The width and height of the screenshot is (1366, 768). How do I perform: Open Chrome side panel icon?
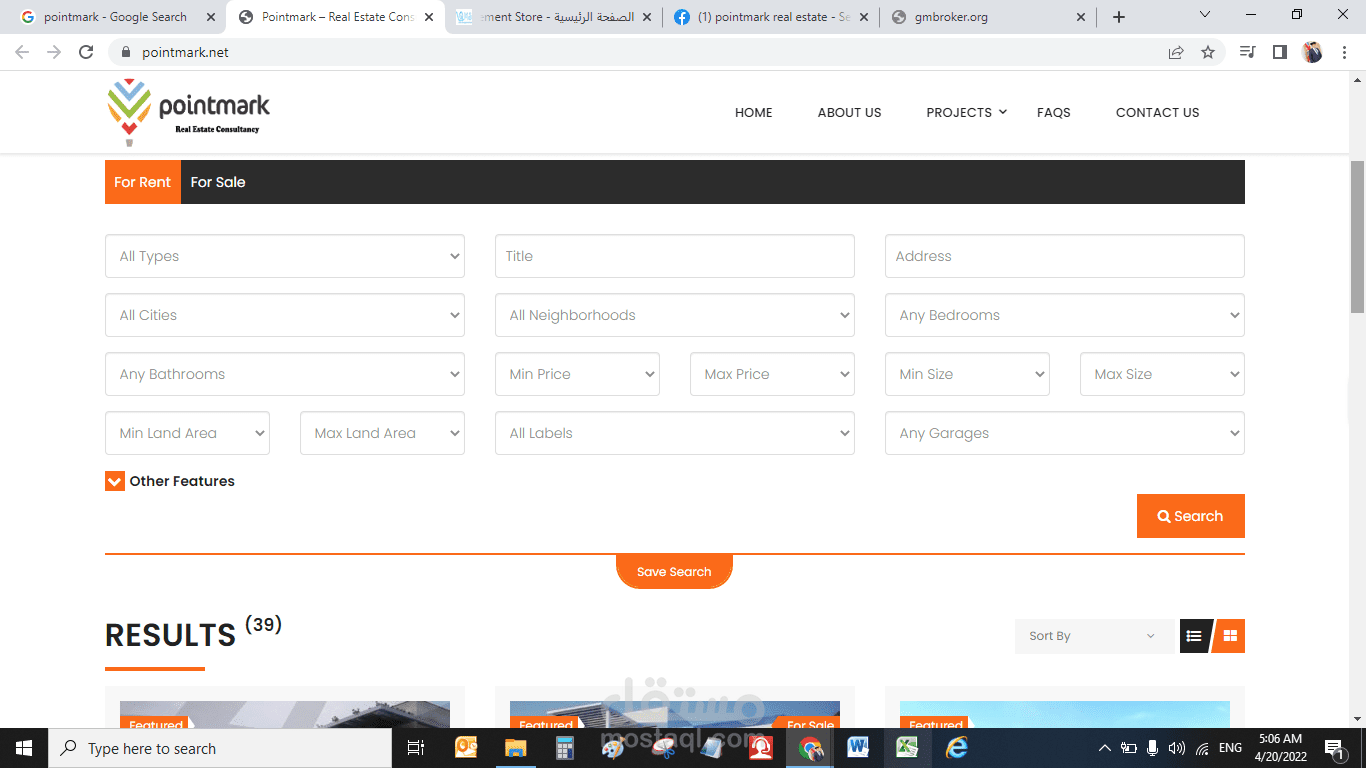point(1279,52)
